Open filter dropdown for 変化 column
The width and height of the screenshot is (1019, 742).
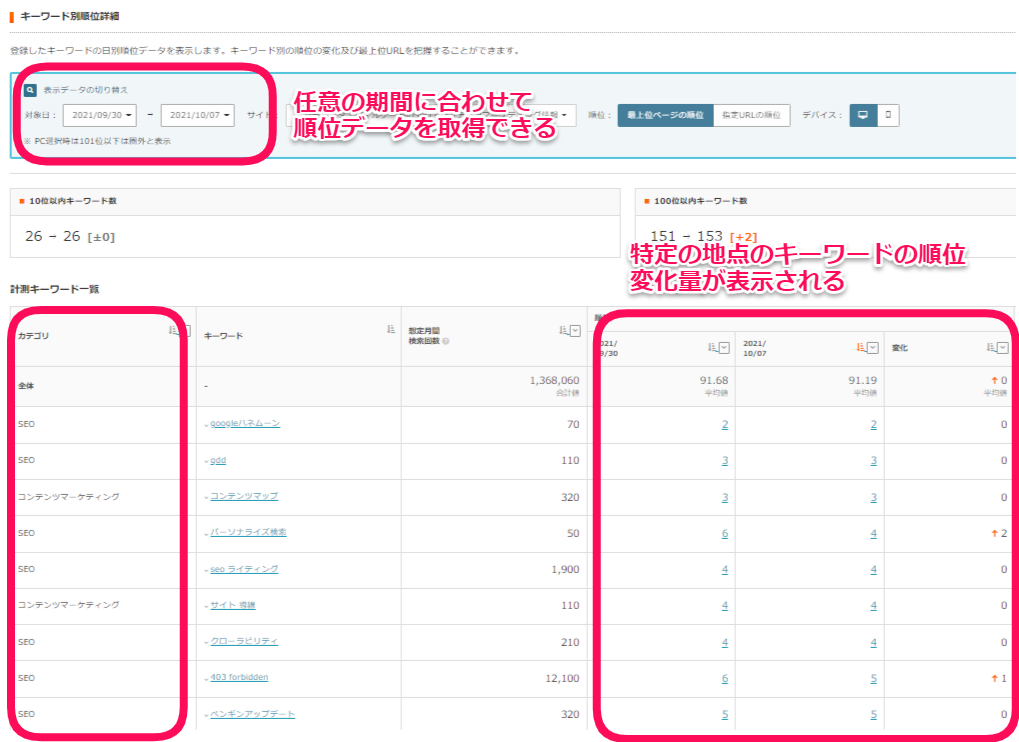[x=1002, y=347]
